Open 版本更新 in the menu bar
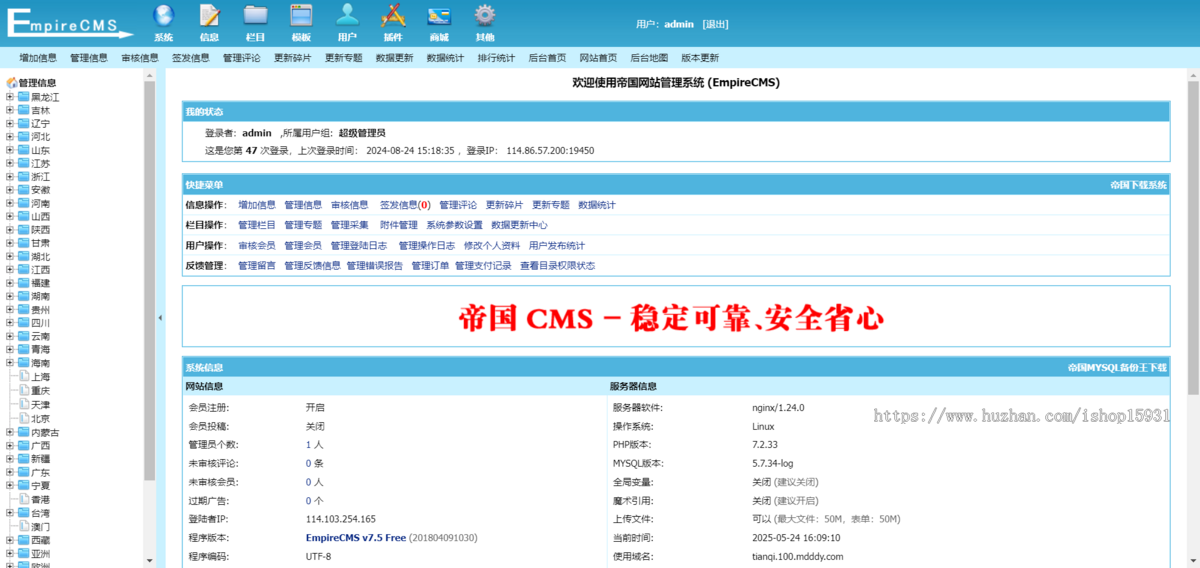 [700, 58]
